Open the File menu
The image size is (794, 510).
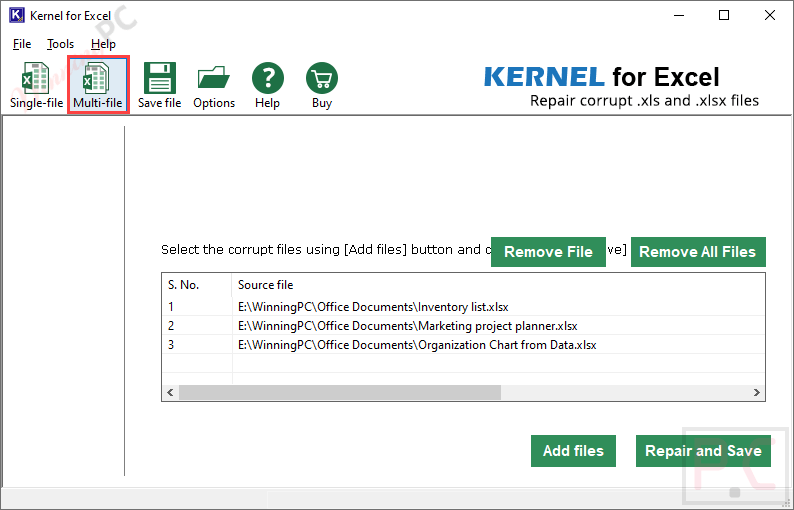coord(22,44)
